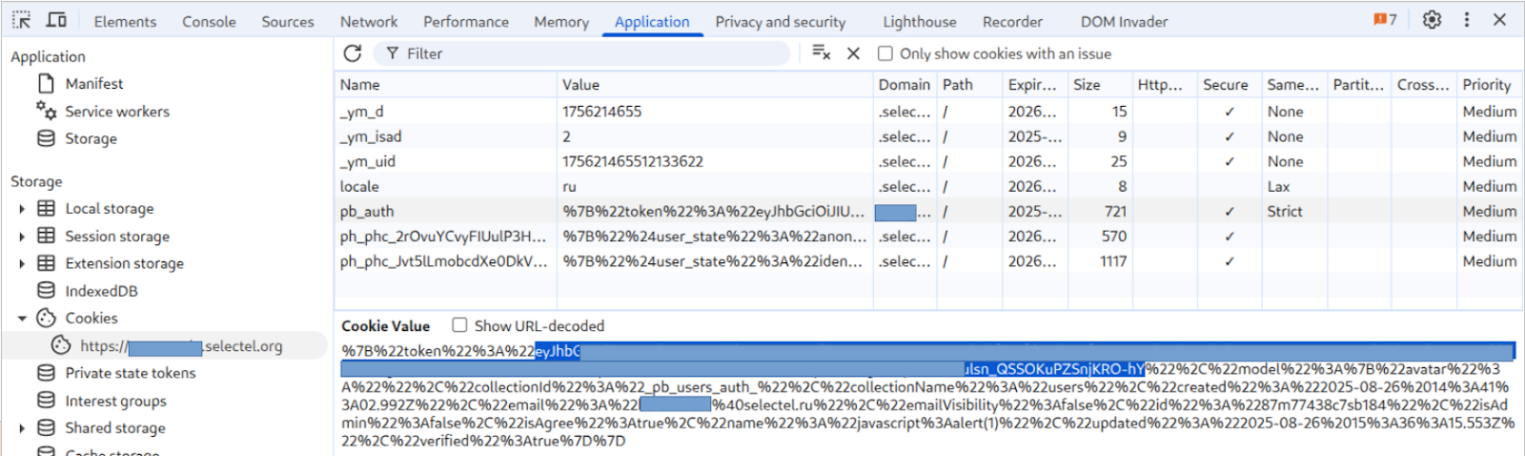
Task: Switch to the Elements tab
Action: click(125, 21)
